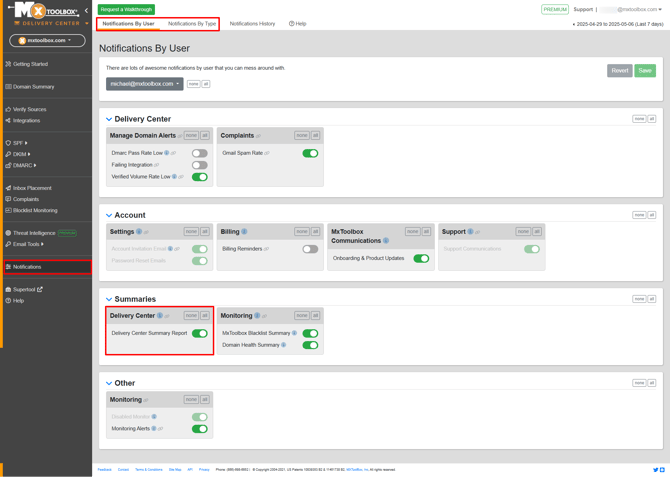Click the PREMIUM badge

[555, 9]
